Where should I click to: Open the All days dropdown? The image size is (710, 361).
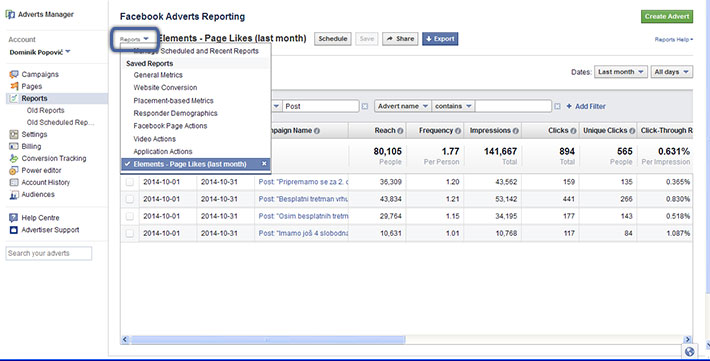672,72
